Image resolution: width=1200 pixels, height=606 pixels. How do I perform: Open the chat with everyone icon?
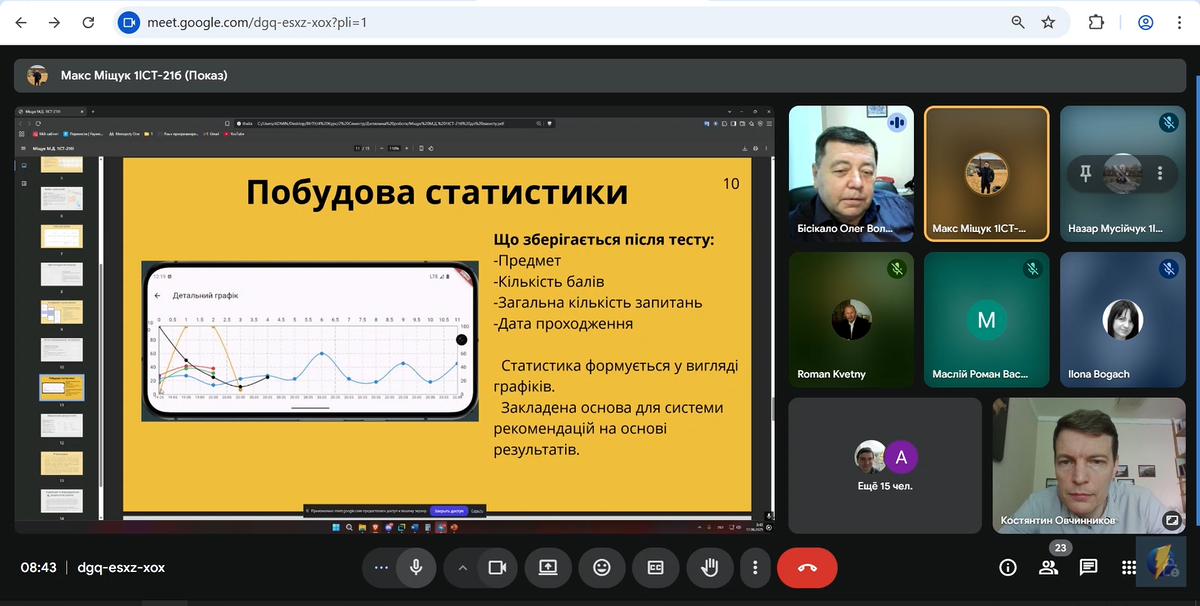click(1089, 567)
